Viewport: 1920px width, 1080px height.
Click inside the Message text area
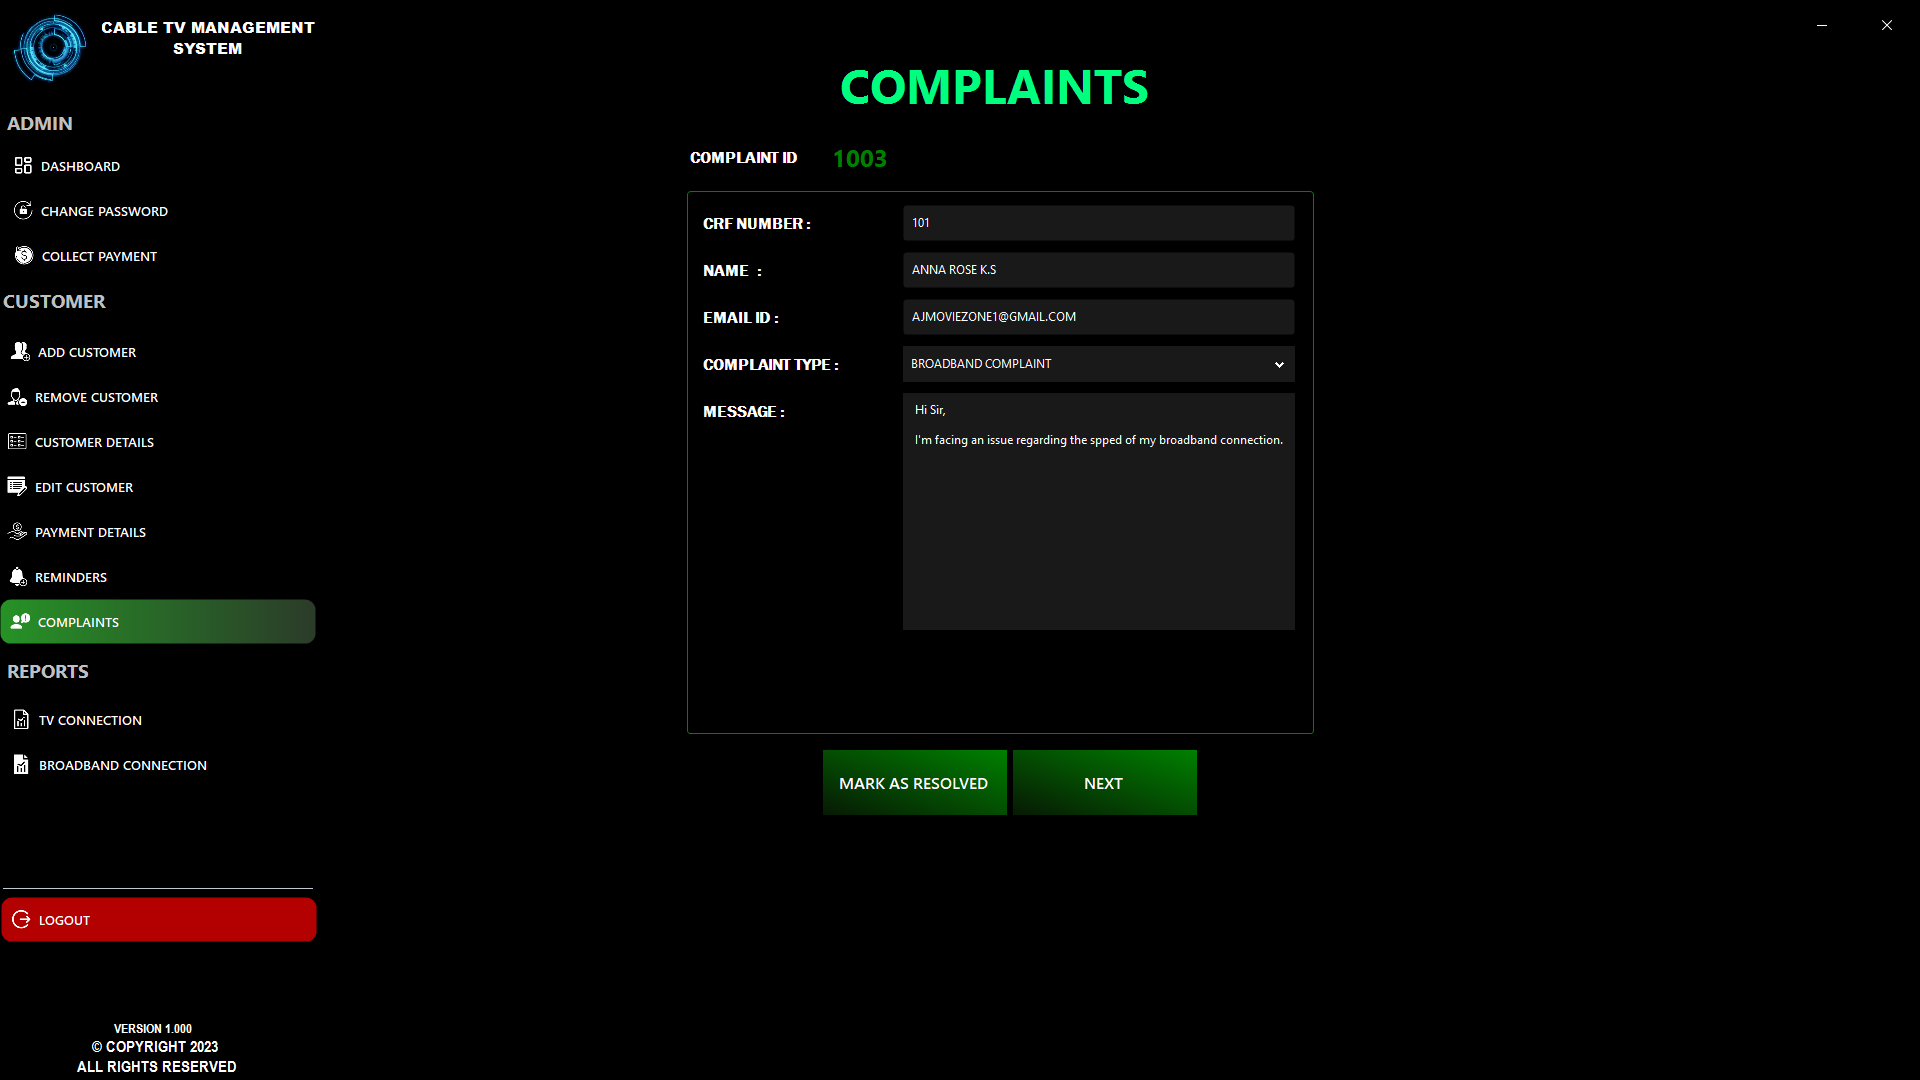click(1098, 530)
